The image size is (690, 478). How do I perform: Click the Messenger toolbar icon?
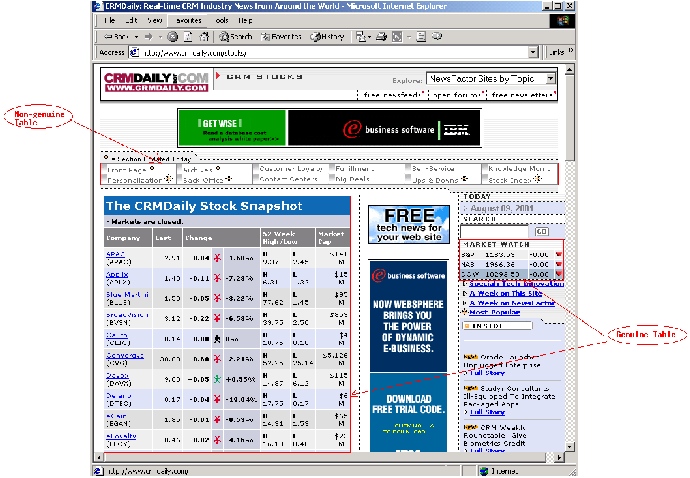[437, 37]
